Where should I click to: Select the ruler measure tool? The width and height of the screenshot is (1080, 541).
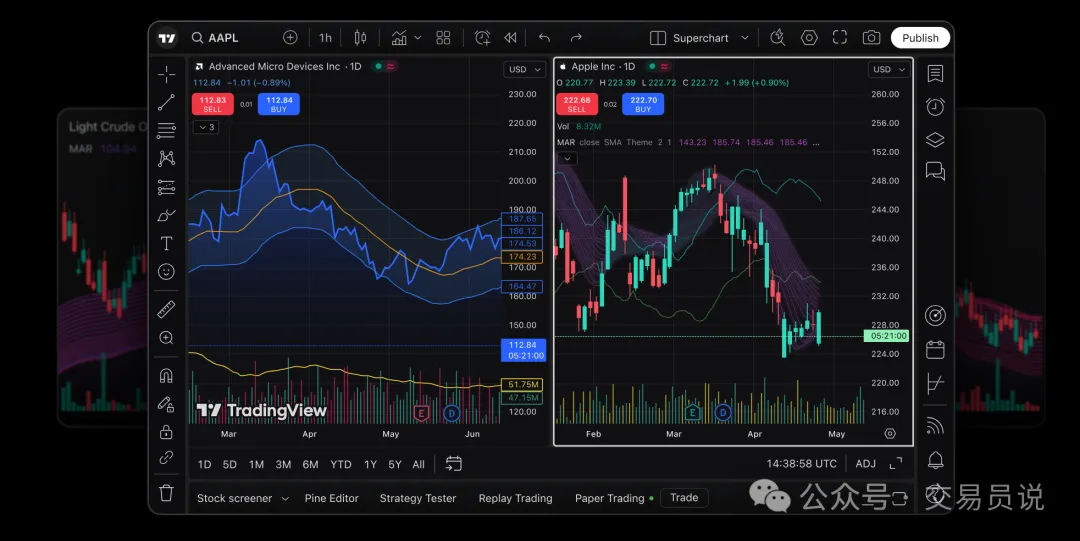pyautogui.click(x=166, y=309)
